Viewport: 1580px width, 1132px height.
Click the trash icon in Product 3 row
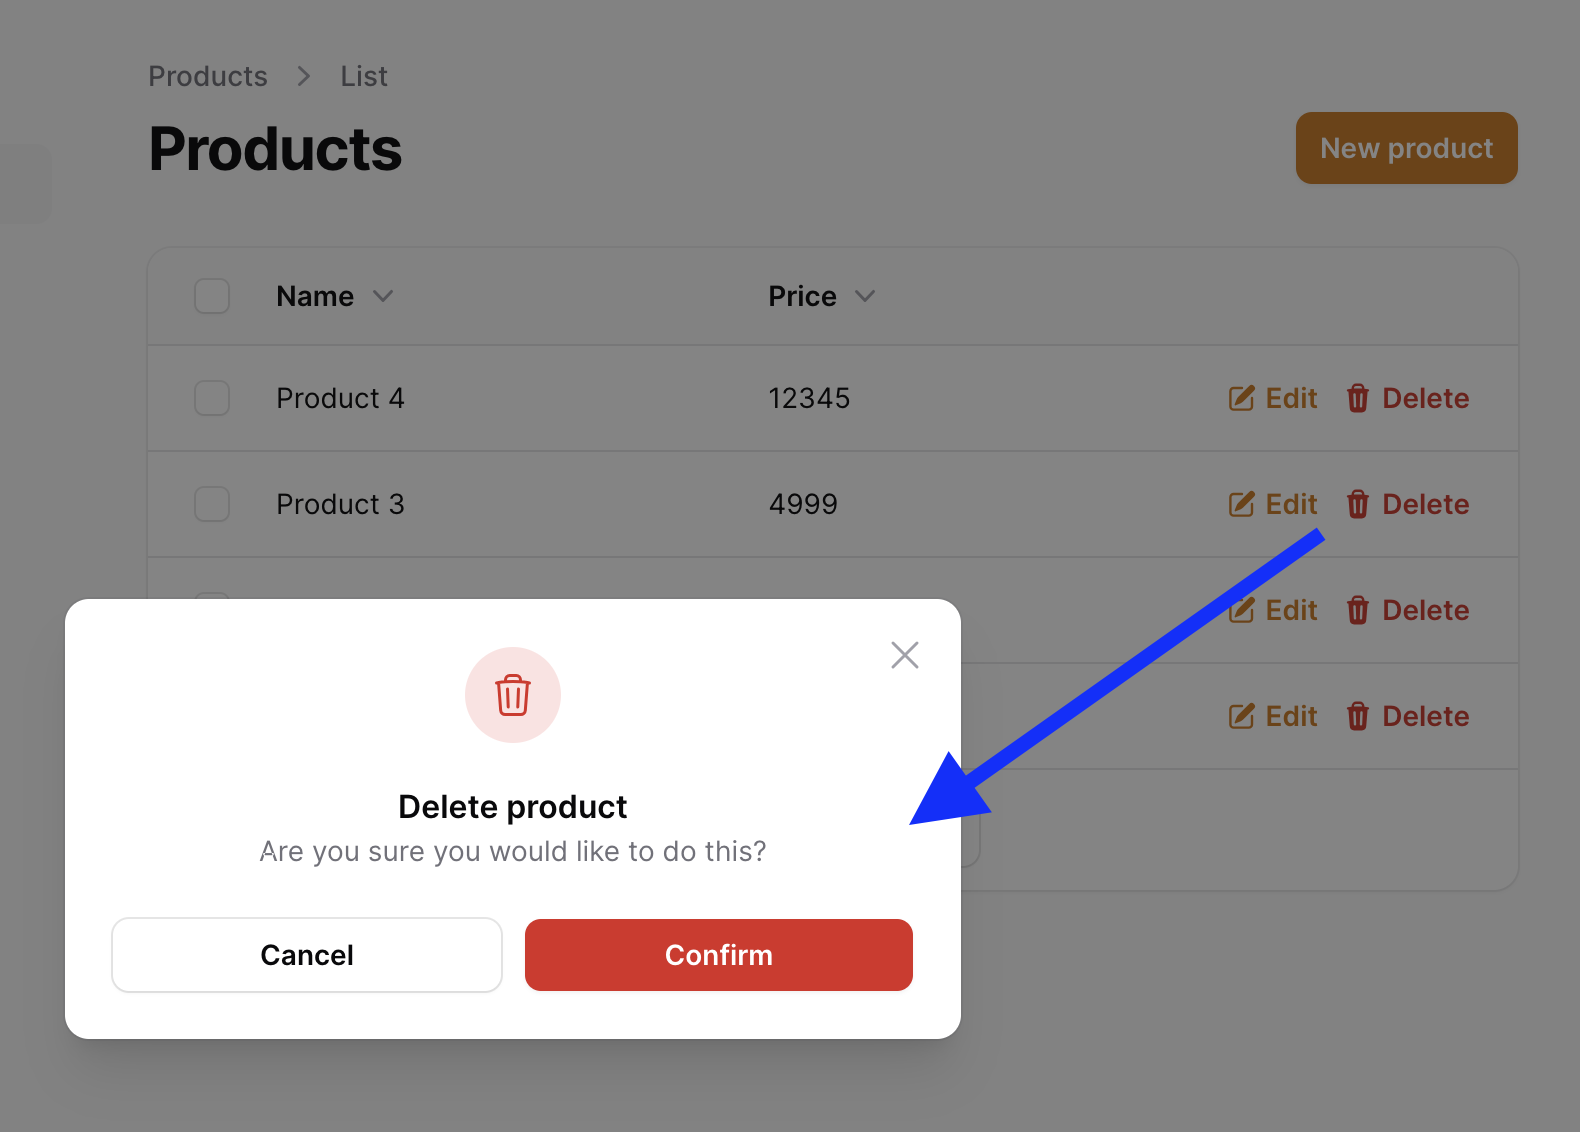pos(1357,504)
